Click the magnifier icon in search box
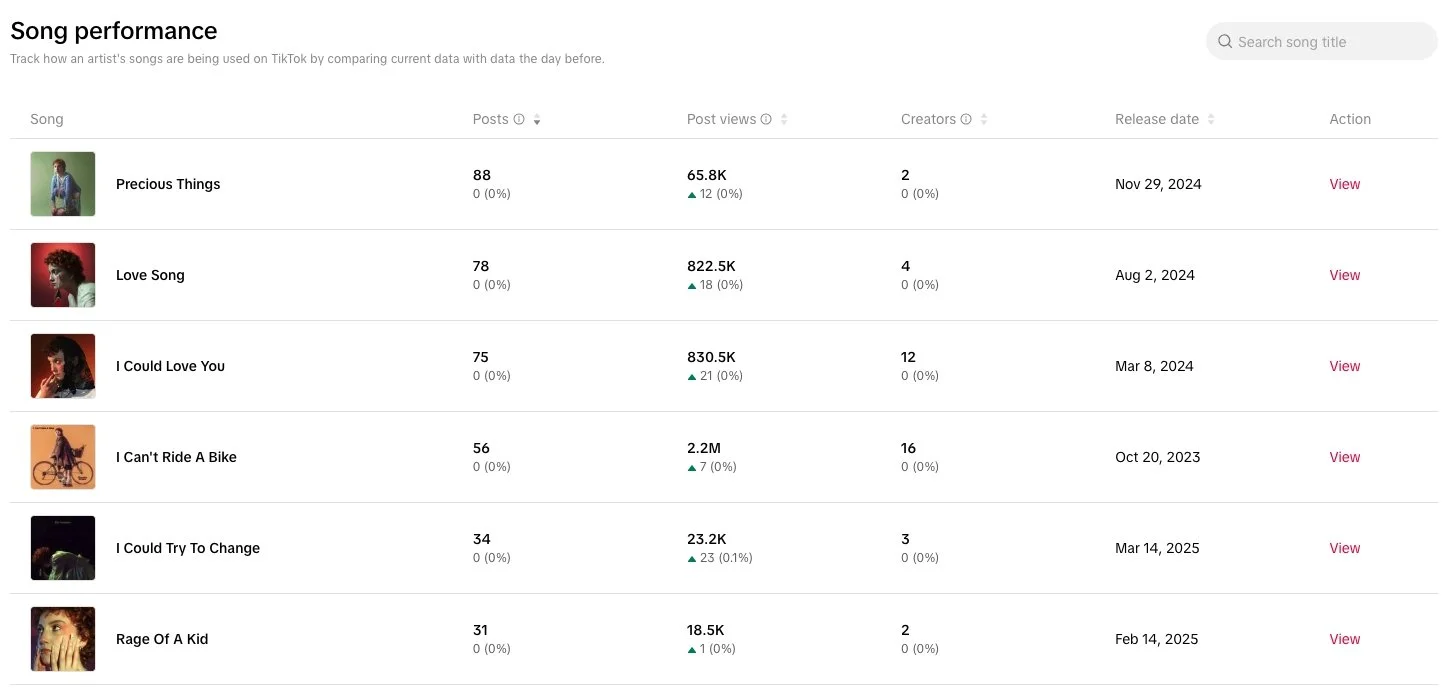Image resolution: width=1451 pixels, height=694 pixels. (1224, 42)
